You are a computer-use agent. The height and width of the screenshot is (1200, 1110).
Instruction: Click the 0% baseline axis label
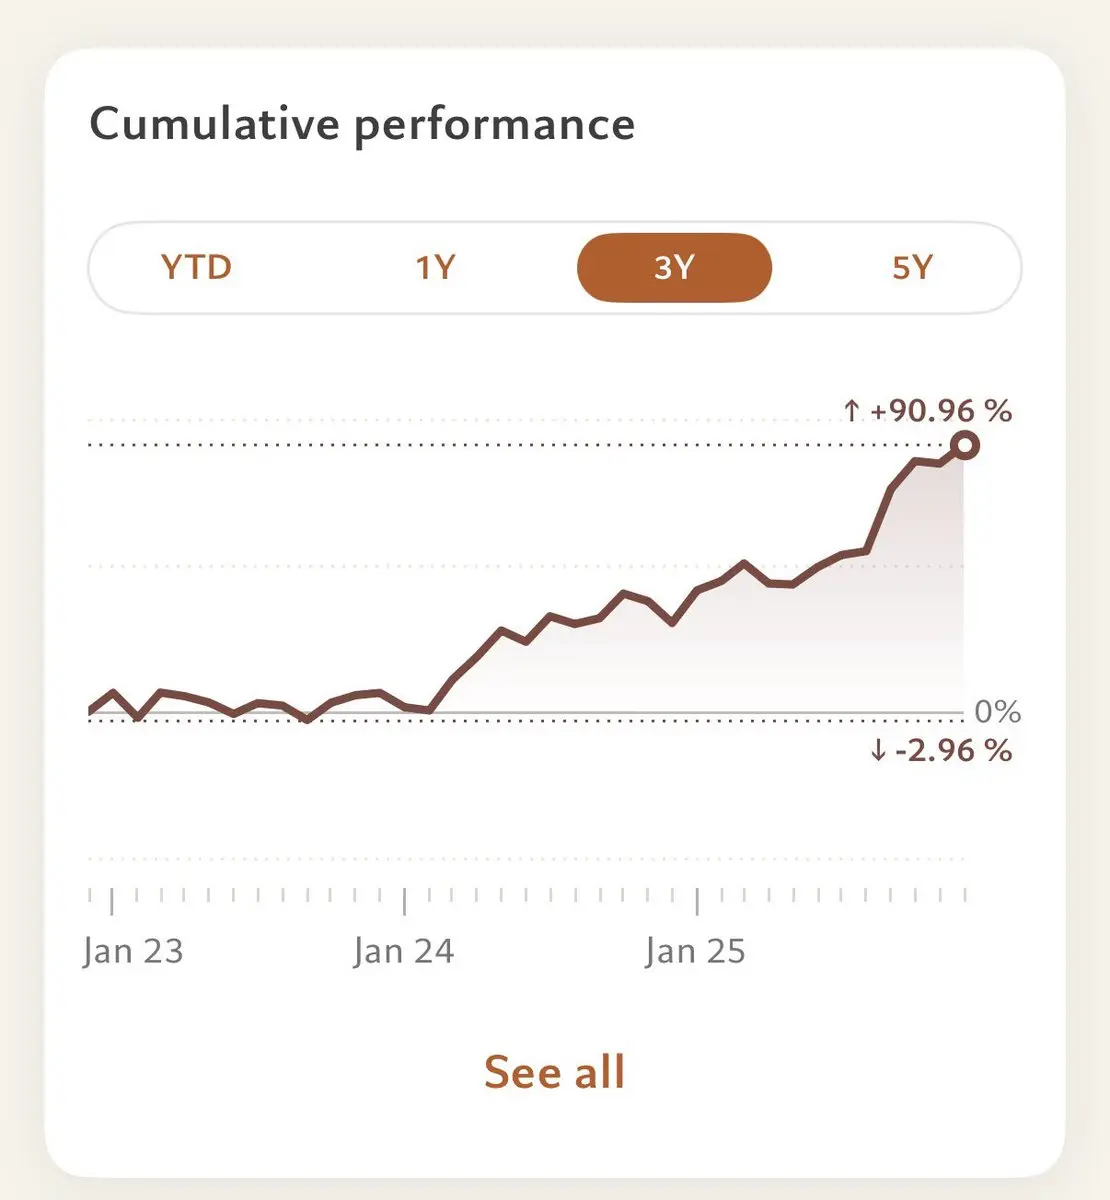pyautogui.click(x=997, y=712)
